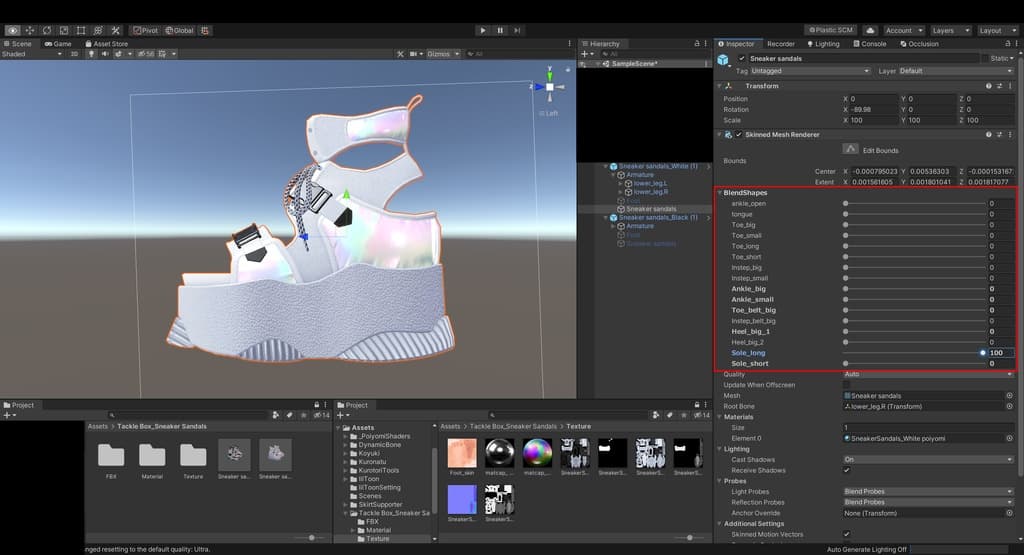This screenshot has height=555, width=1024.
Task: Toggle the Pivot handle position button
Action: [x=147, y=31]
